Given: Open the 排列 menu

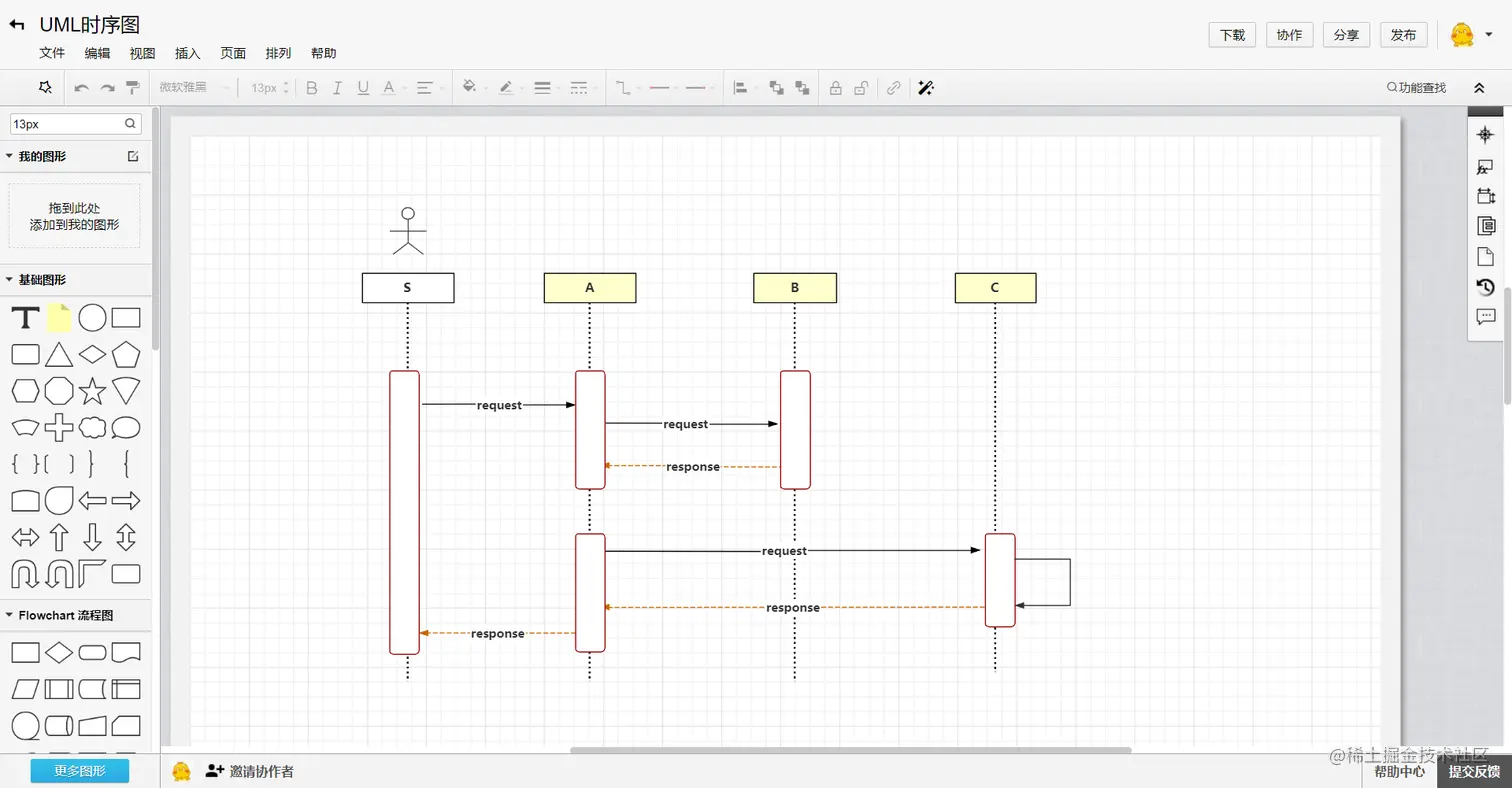Looking at the screenshot, I should point(278,53).
